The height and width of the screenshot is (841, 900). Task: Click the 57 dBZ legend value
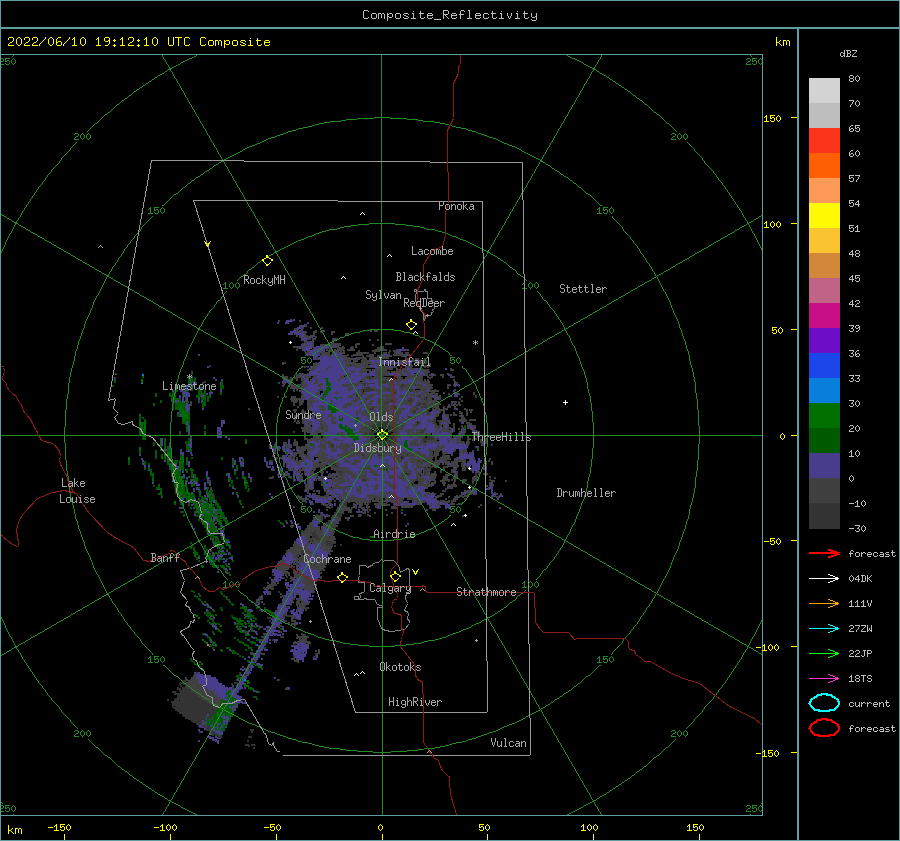point(854,179)
